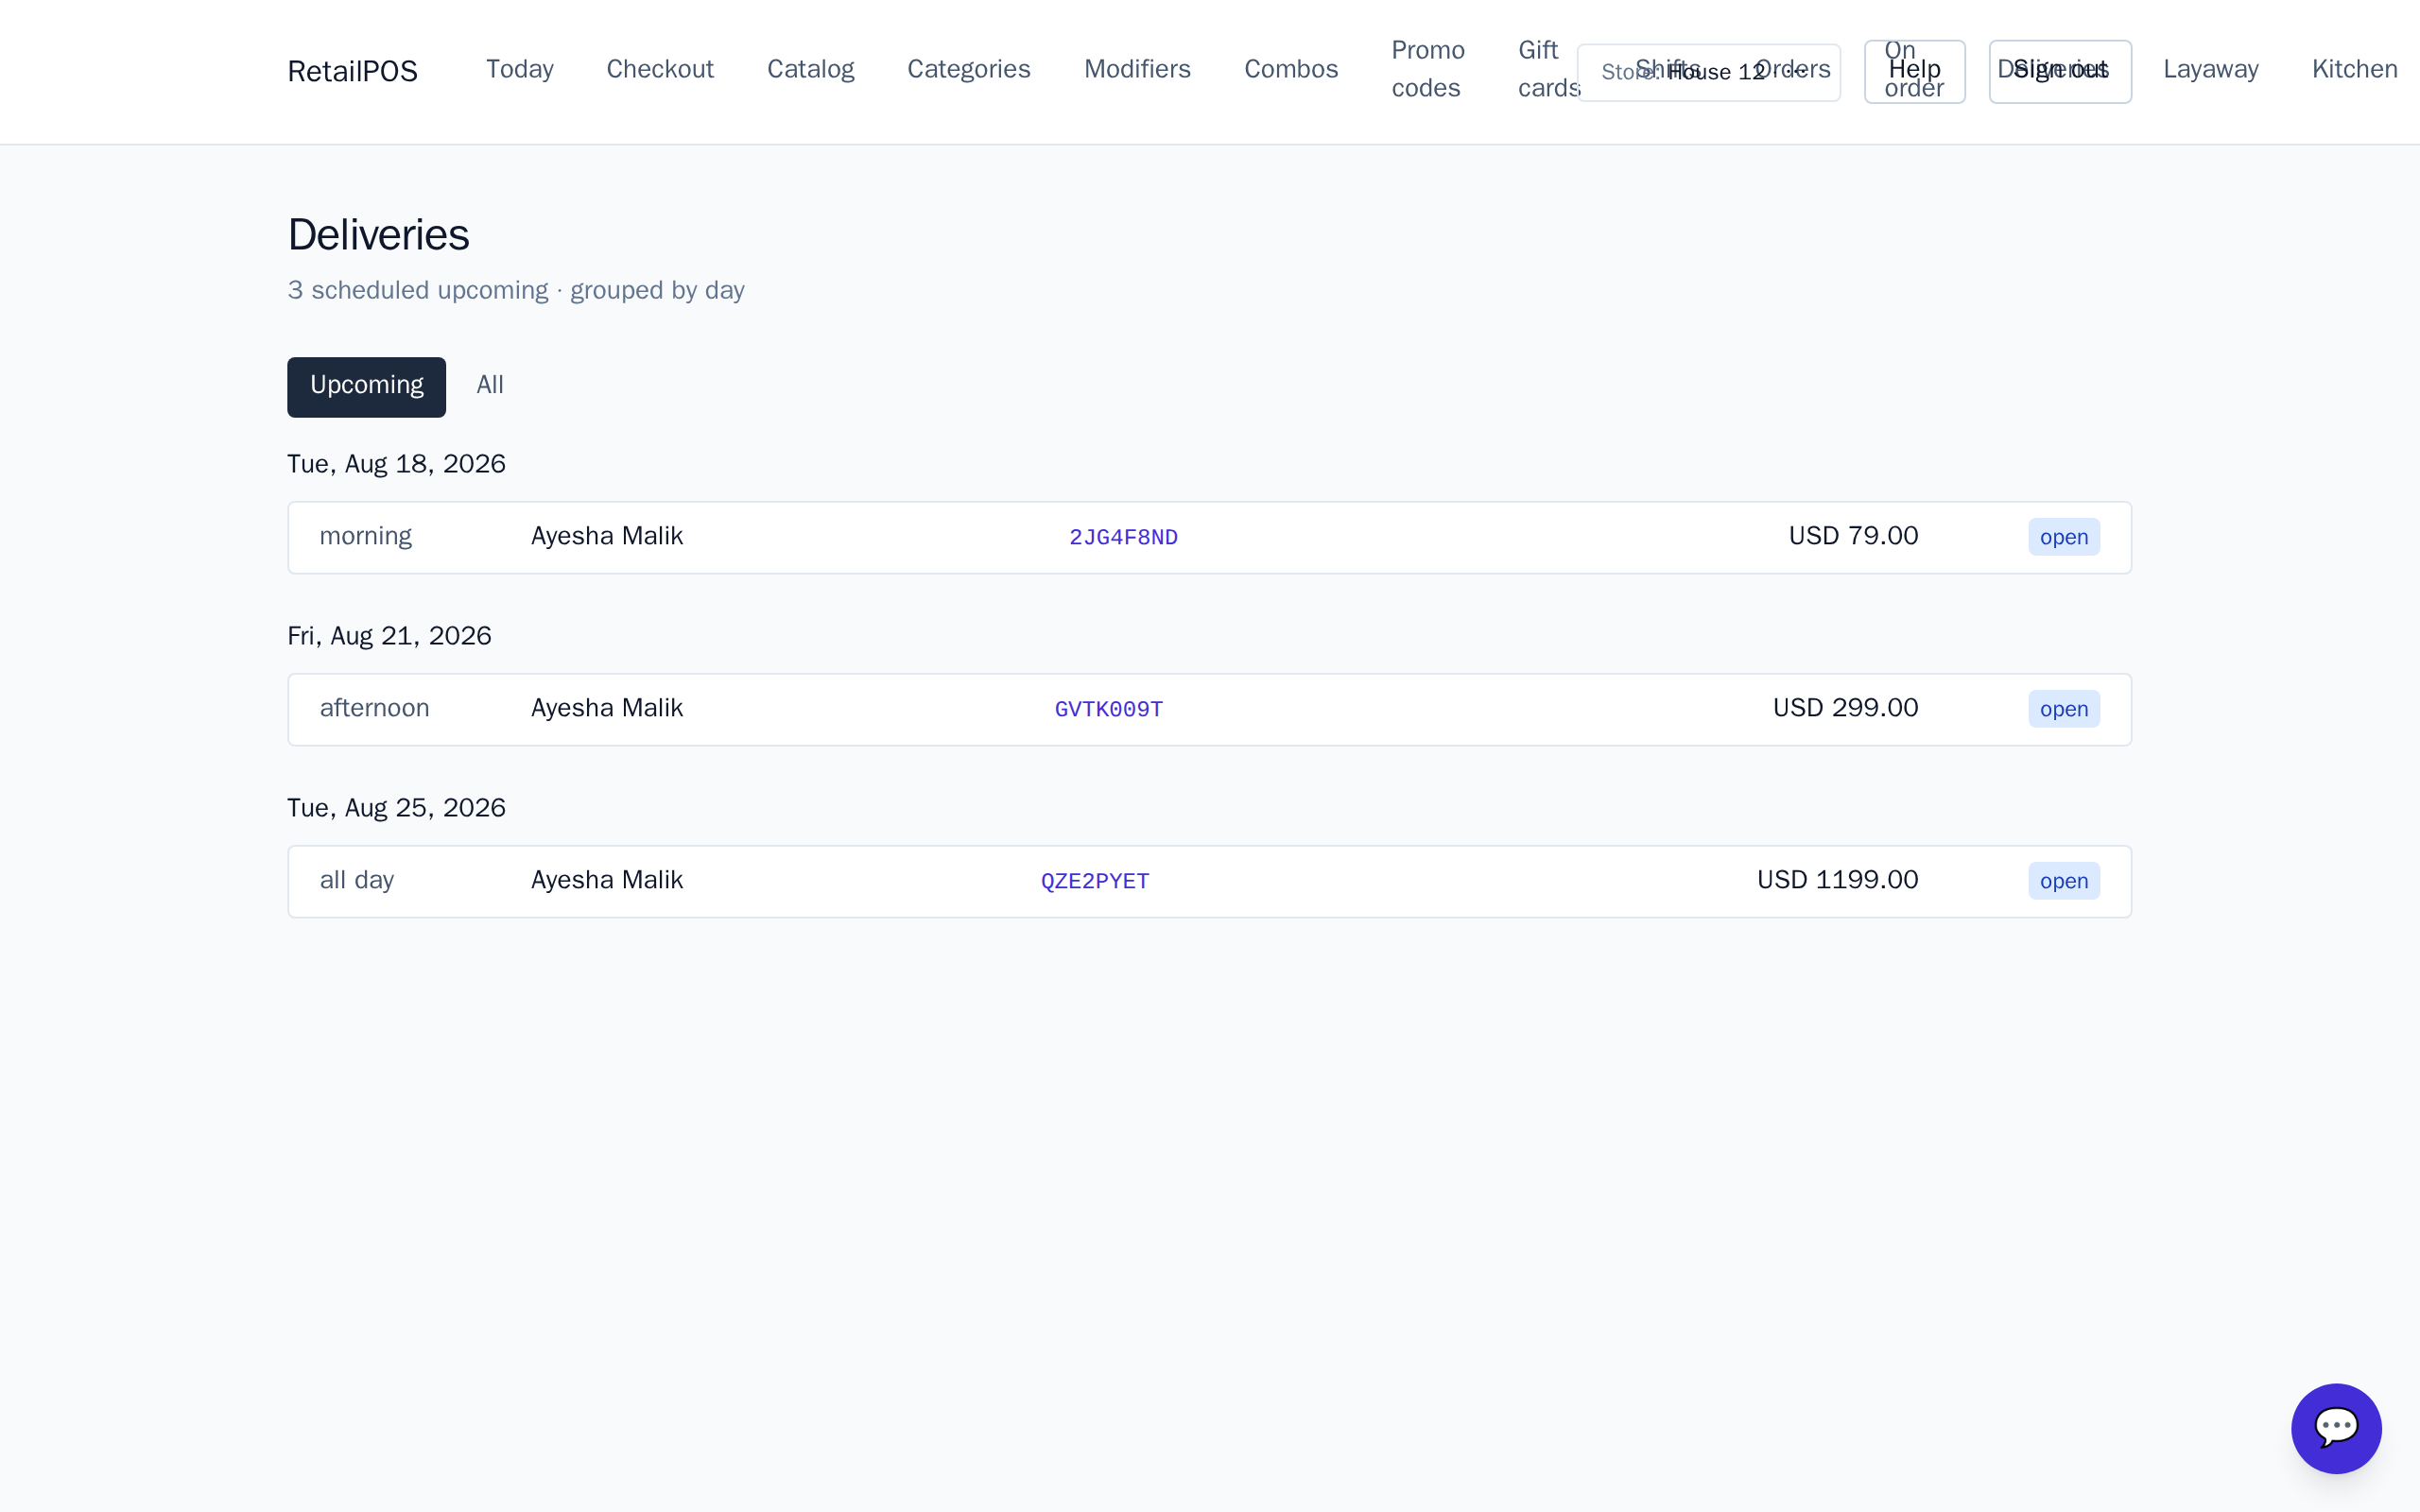2420x1512 pixels.
Task: Navigate to Catalog
Action: coord(810,69)
